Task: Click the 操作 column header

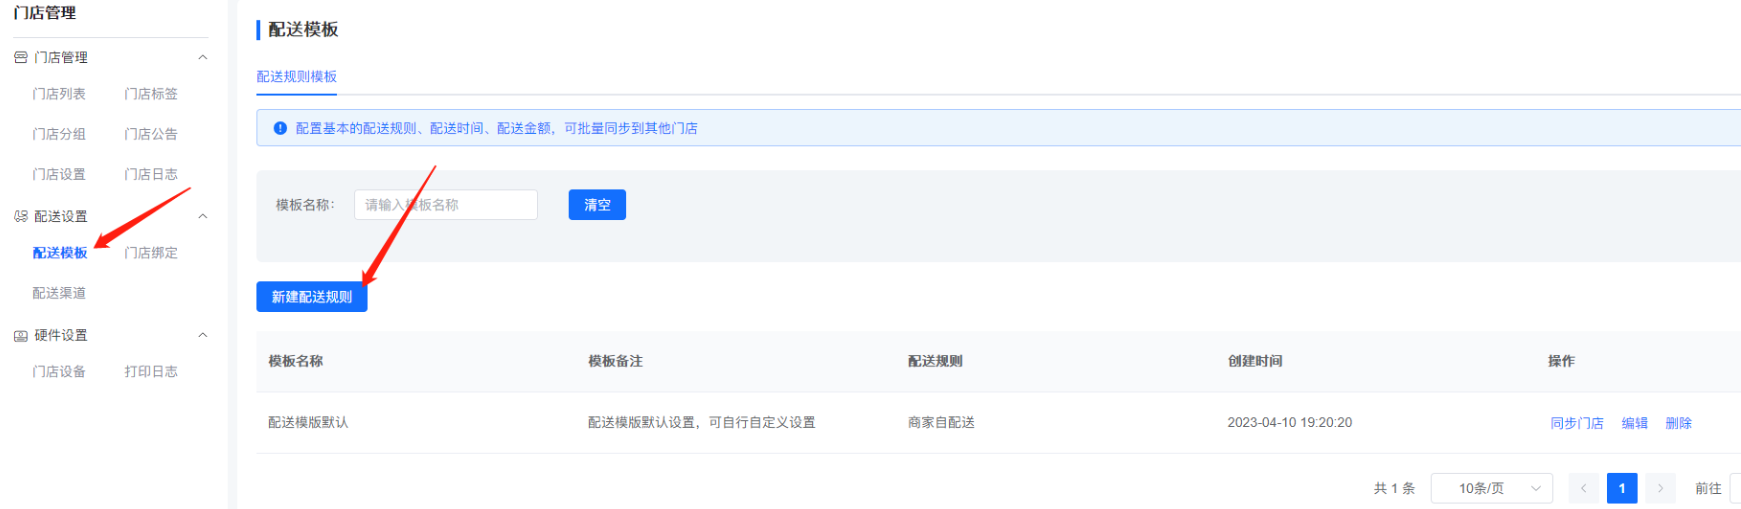Action: pyautogui.click(x=1562, y=361)
